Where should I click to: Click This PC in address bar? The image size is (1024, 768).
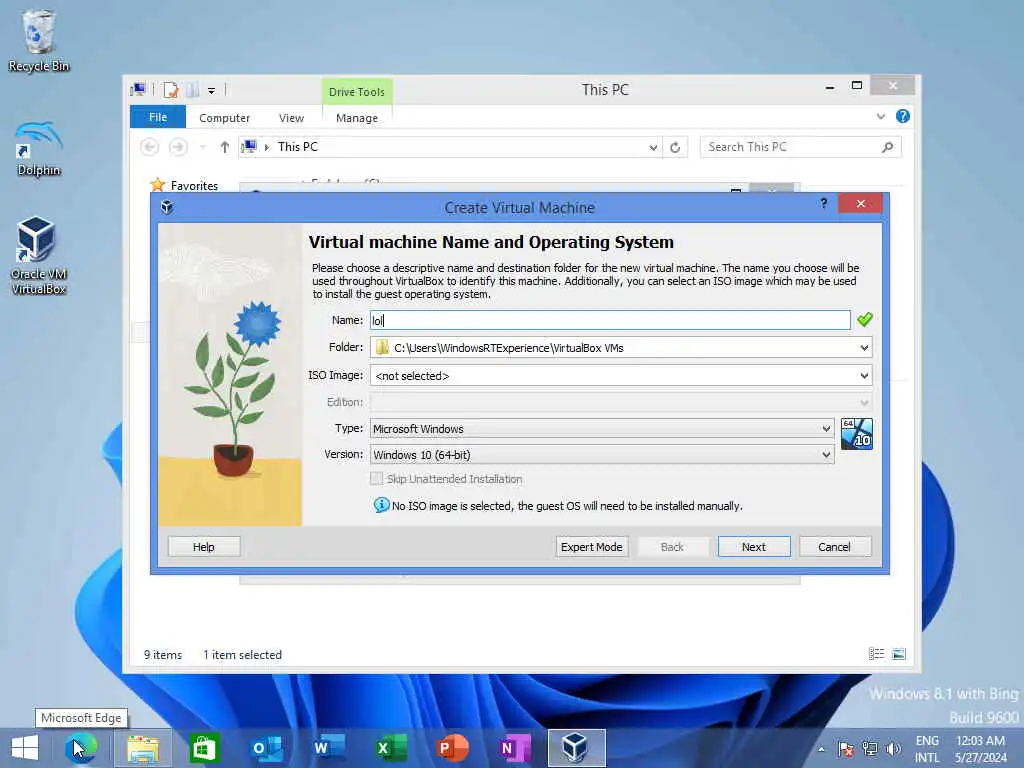tap(298, 147)
